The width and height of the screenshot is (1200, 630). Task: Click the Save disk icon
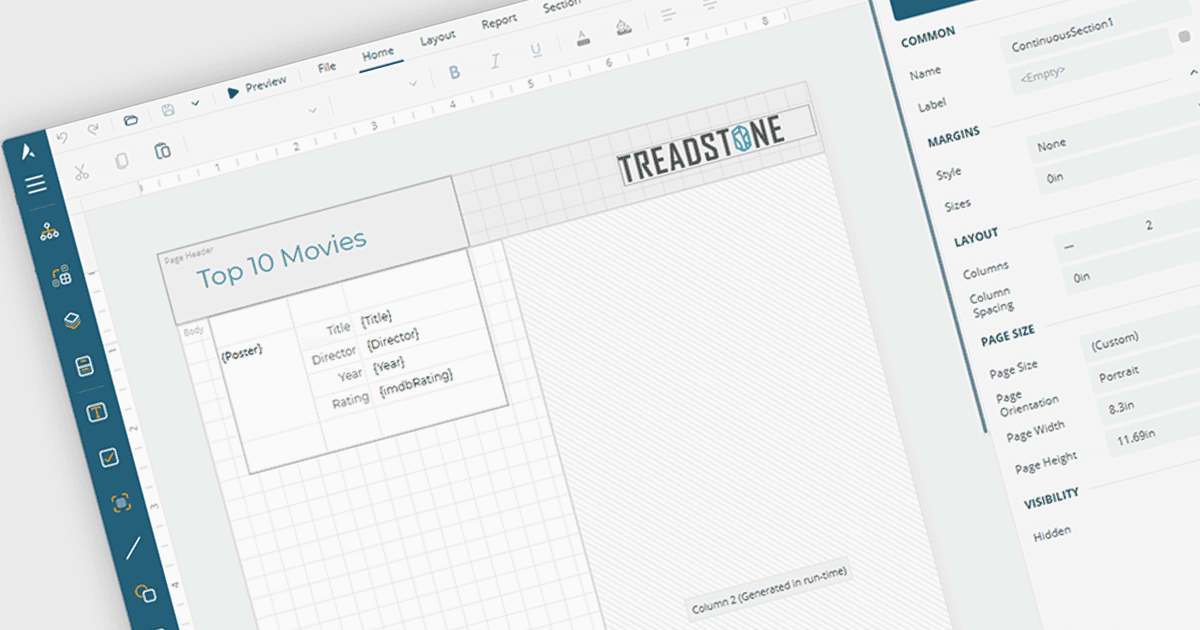[169, 109]
